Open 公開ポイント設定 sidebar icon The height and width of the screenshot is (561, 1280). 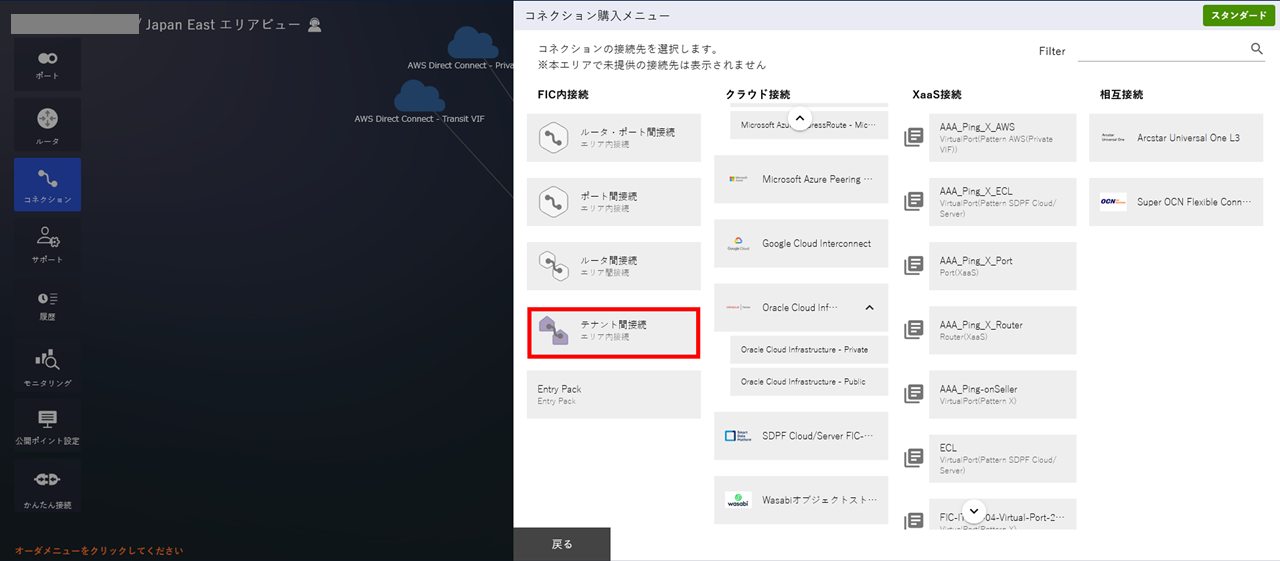pyautogui.click(x=47, y=427)
